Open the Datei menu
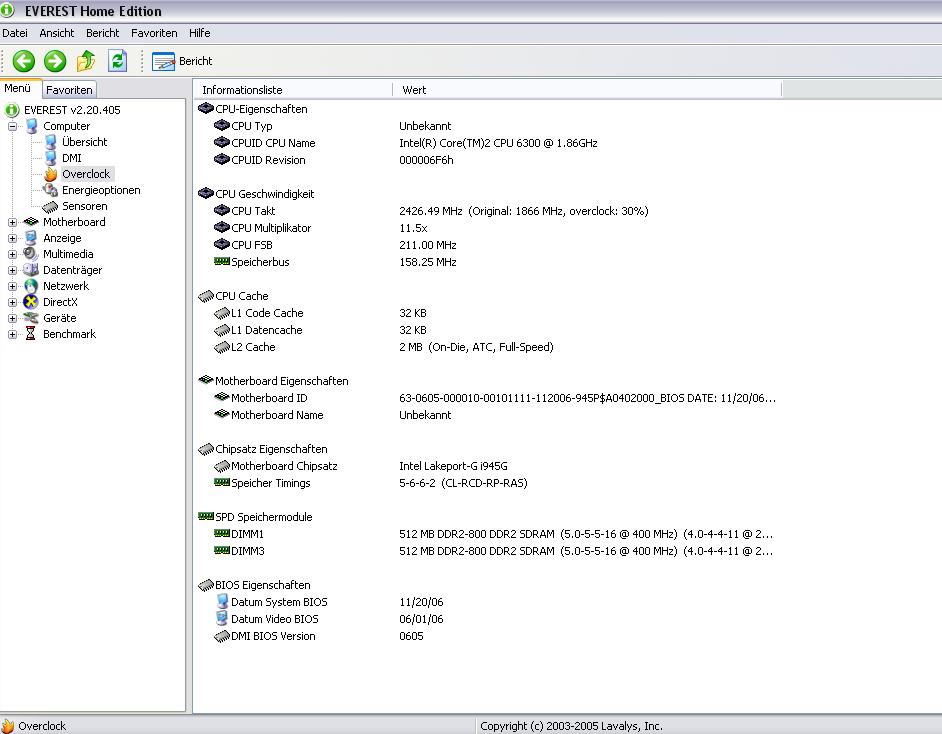Image resolution: width=942 pixels, height=734 pixels. pos(15,33)
